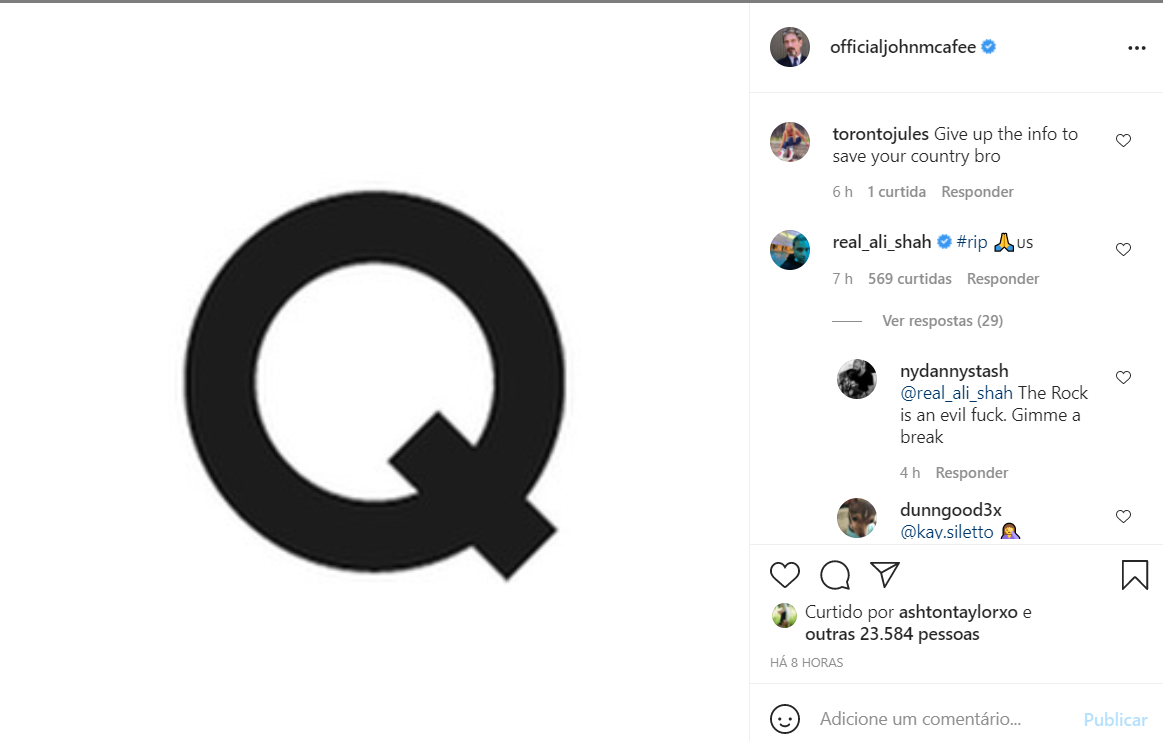This screenshot has height=741, width=1163.
Task: Open the three-dot more options menu
Action: (1136, 48)
